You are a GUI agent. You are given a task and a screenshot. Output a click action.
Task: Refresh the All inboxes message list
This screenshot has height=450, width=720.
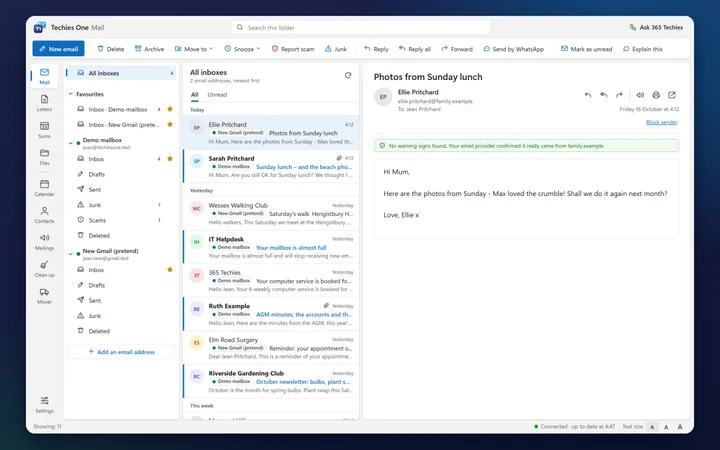point(348,75)
